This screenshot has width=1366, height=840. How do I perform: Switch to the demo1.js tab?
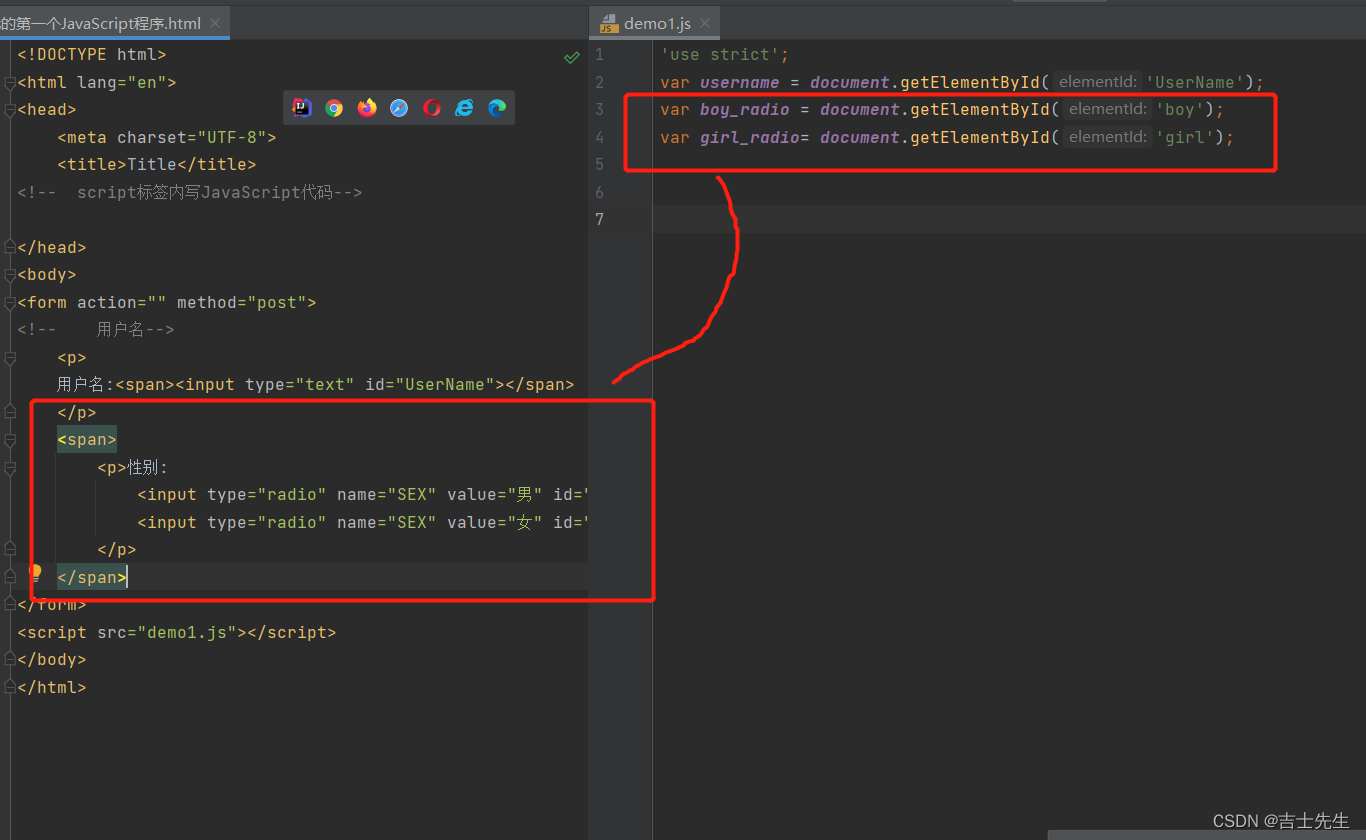[657, 23]
